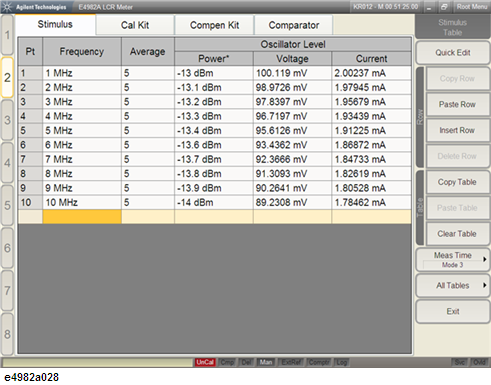Select table number 2 side tab

pyautogui.click(x=7, y=78)
